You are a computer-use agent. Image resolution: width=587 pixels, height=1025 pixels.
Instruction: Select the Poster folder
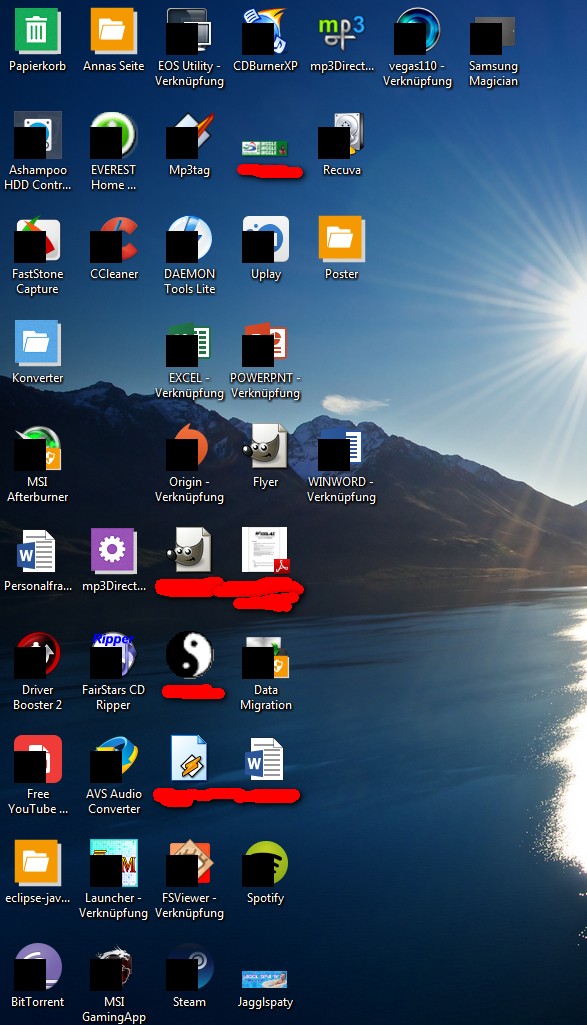[341, 239]
